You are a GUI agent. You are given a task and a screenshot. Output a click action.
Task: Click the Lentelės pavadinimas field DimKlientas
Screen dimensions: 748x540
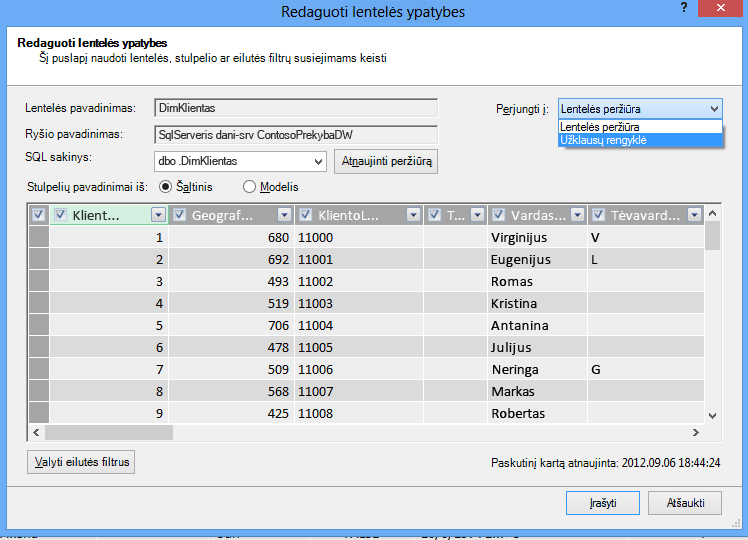tap(296, 108)
